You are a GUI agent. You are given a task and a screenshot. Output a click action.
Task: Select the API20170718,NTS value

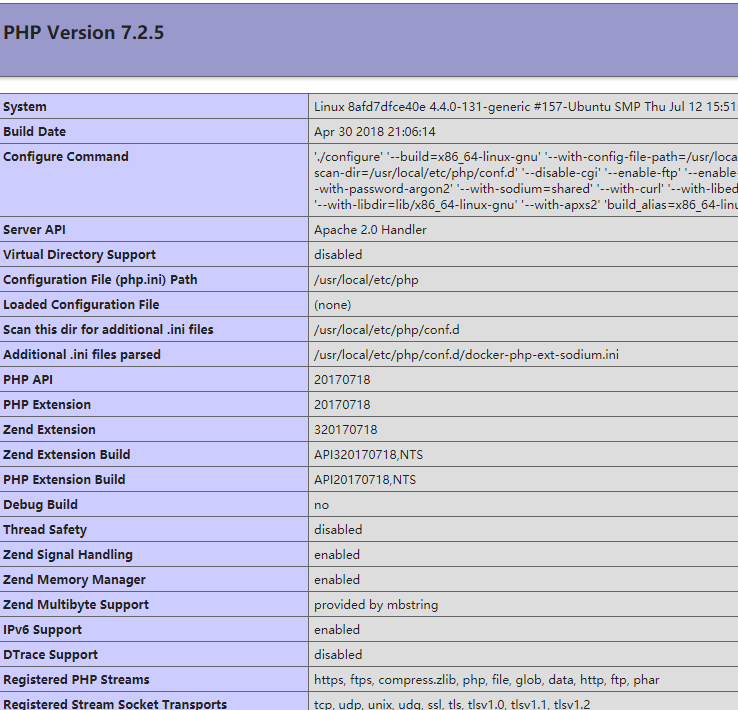(x=365, y=479)
